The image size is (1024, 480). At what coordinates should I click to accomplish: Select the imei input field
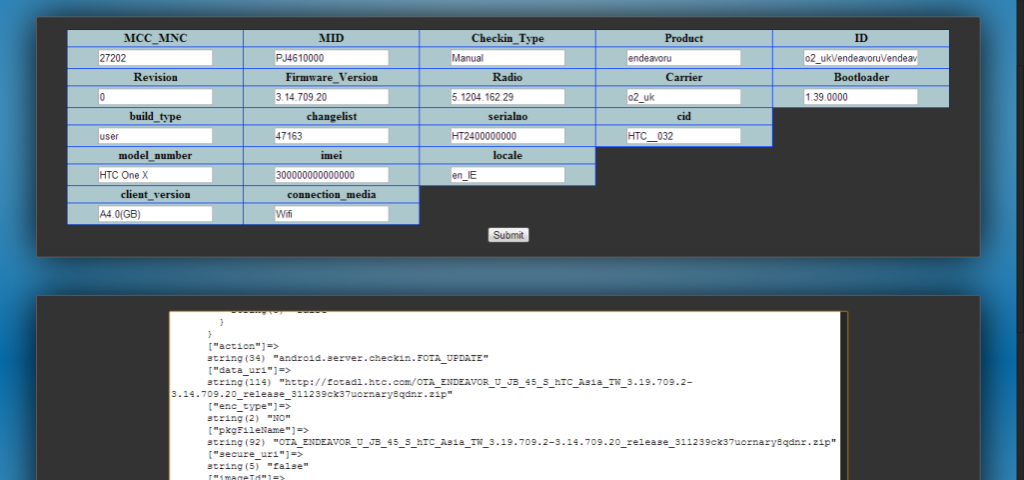tap(331, 175)
